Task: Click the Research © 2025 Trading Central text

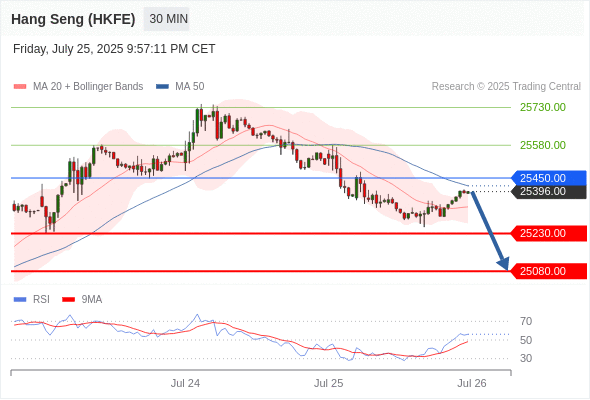Action: click(506, 87)
